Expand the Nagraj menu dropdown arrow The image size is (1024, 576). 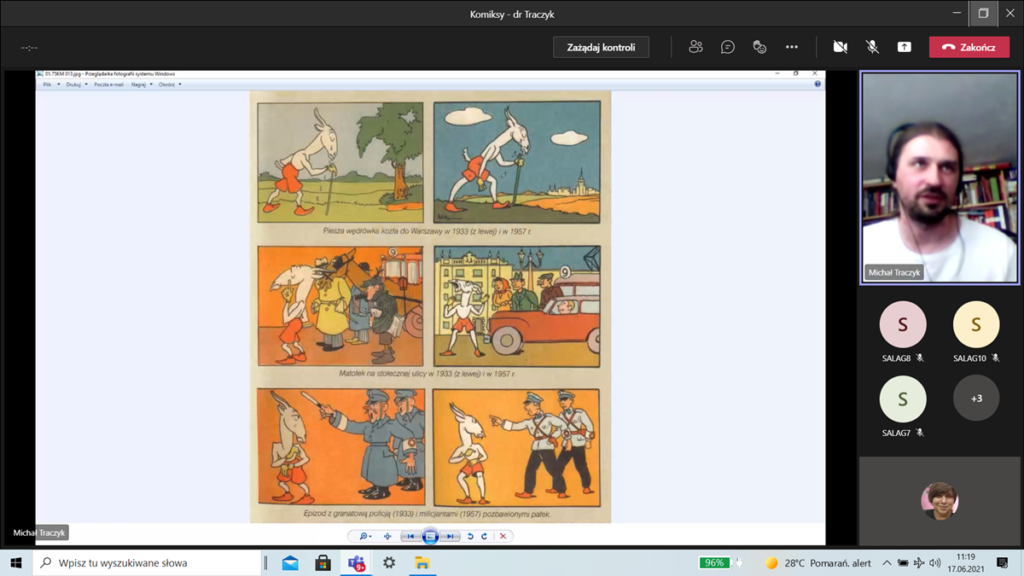click(x=151, y=84)
